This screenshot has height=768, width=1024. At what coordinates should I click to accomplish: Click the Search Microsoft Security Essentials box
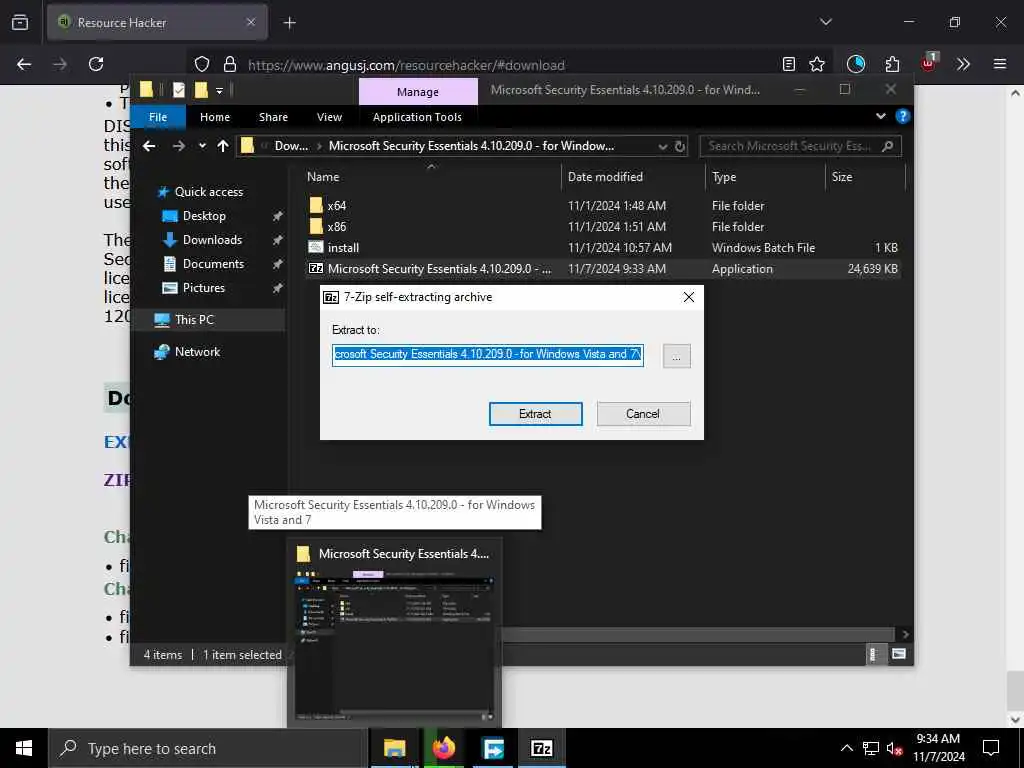coord(800,146)
